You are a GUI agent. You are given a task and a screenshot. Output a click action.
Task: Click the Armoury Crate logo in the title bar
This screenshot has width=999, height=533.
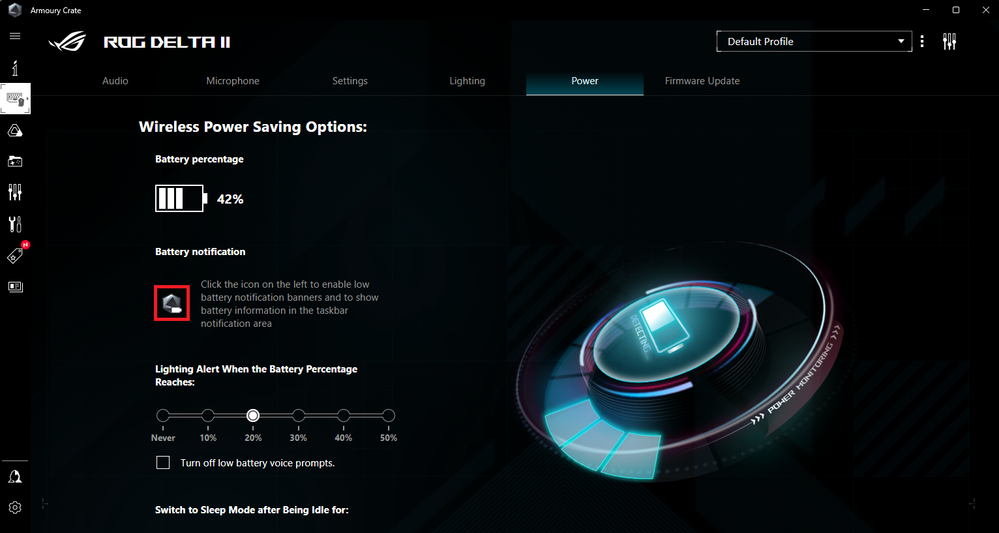tap(15, 10)
